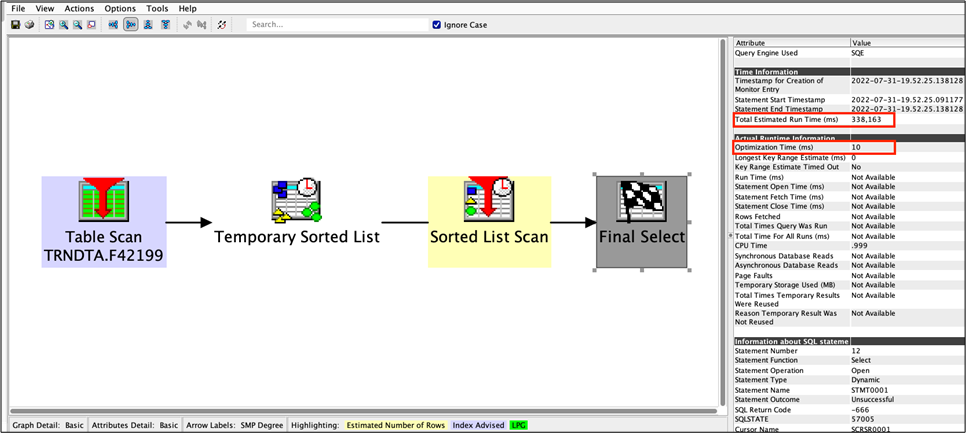Open the Actions menu
Screen dimensions: 966x433
pyautogui.click(x=79, y=8)
